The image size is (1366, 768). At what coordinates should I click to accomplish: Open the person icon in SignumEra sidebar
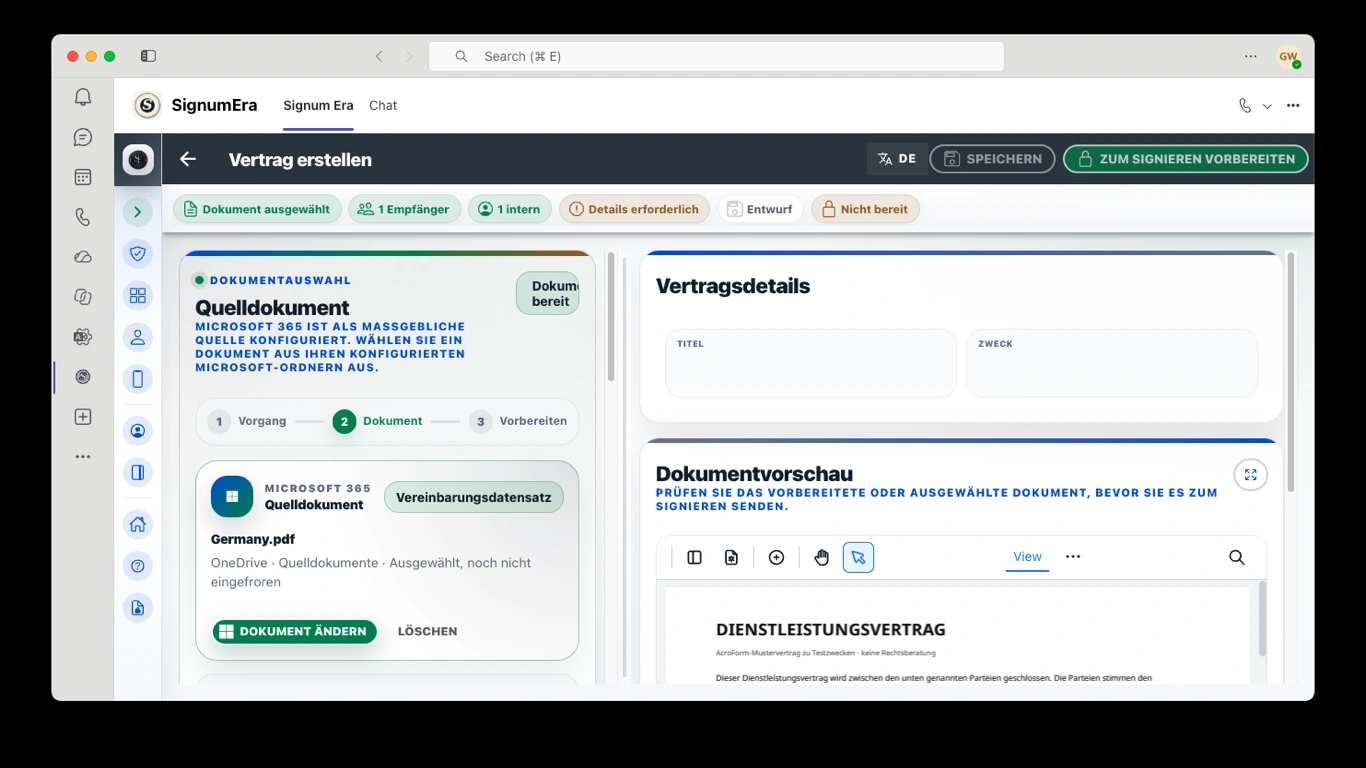pyautogui.click(x=138, y=337)
